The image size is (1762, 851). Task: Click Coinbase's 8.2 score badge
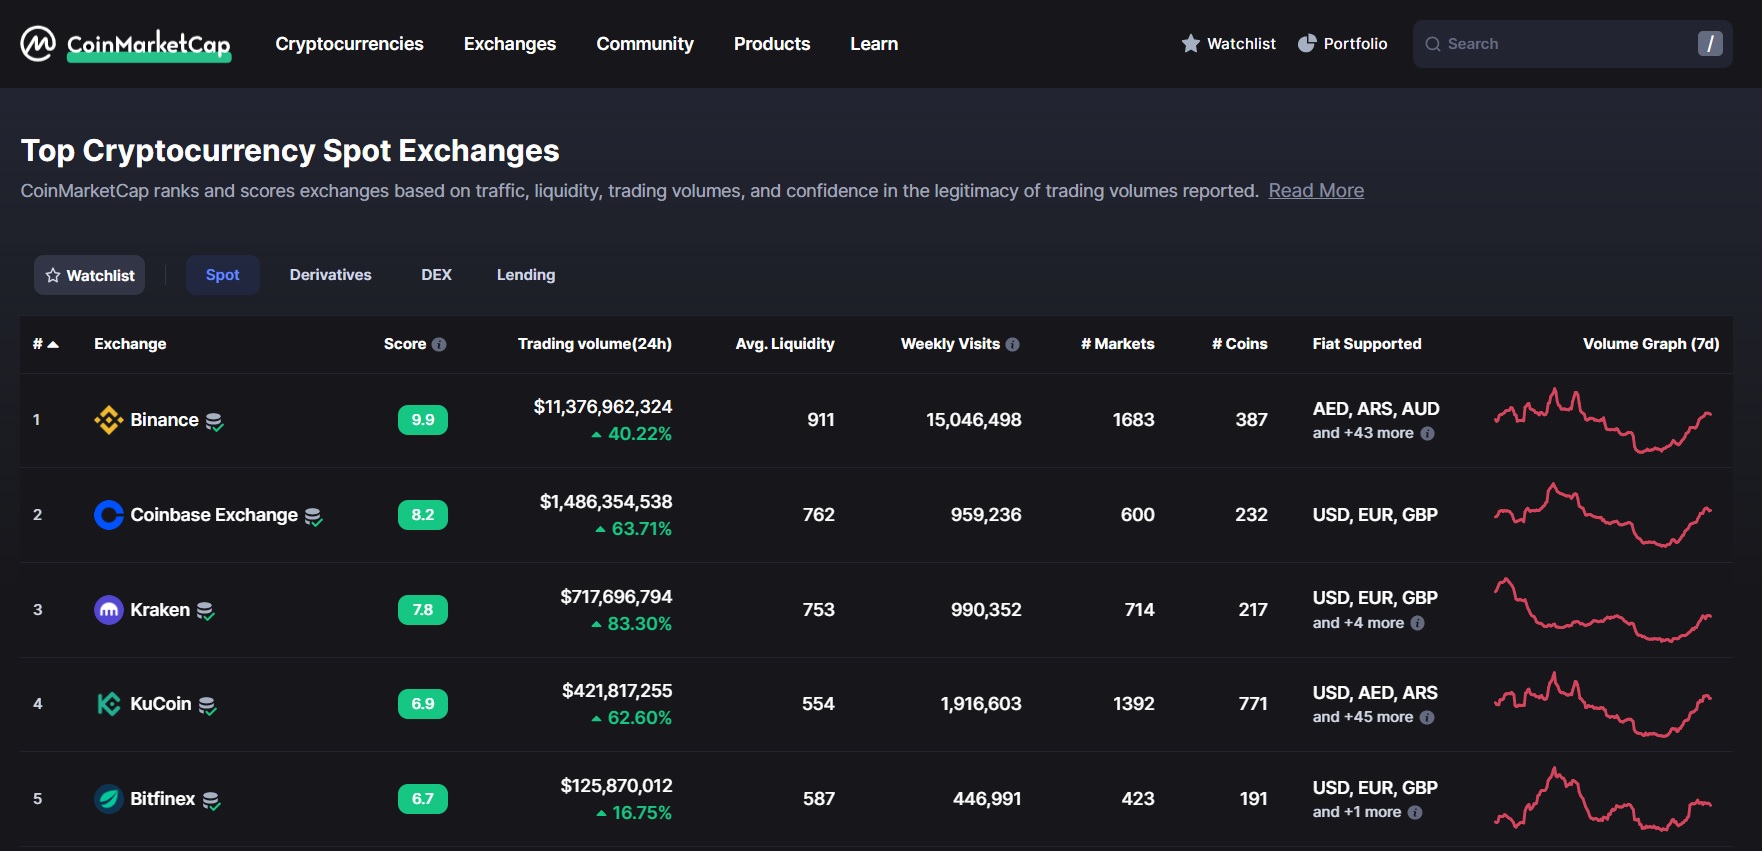pos(423,515)
